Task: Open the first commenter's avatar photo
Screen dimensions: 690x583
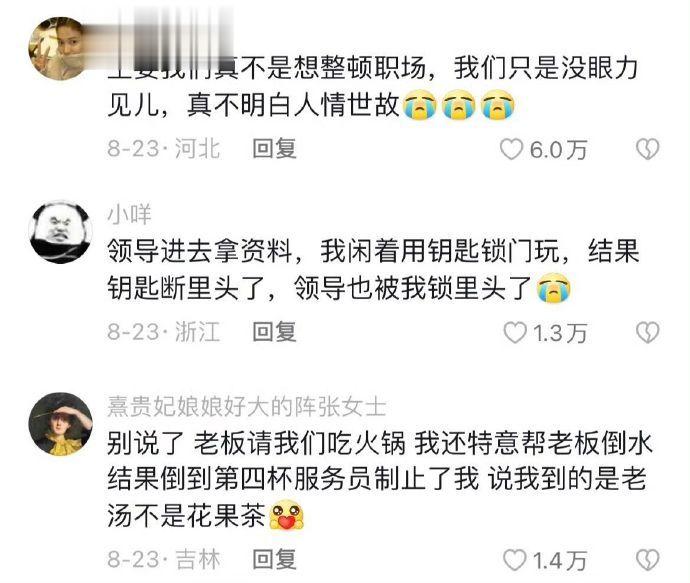Action: 61,48
